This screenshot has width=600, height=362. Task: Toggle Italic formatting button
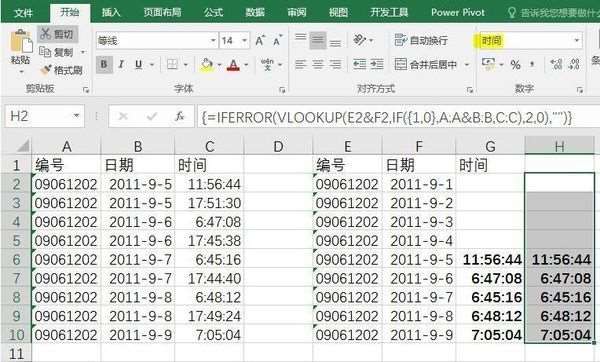click(121, 64)
